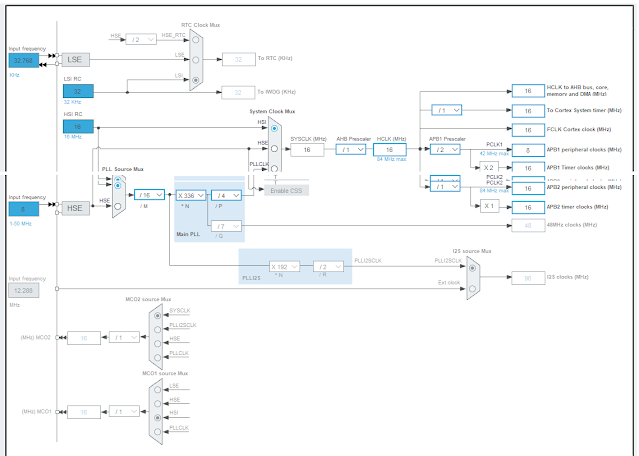
Task: Click the 12.288 I2S input frequency field
Action: click(x=24, y=291)
